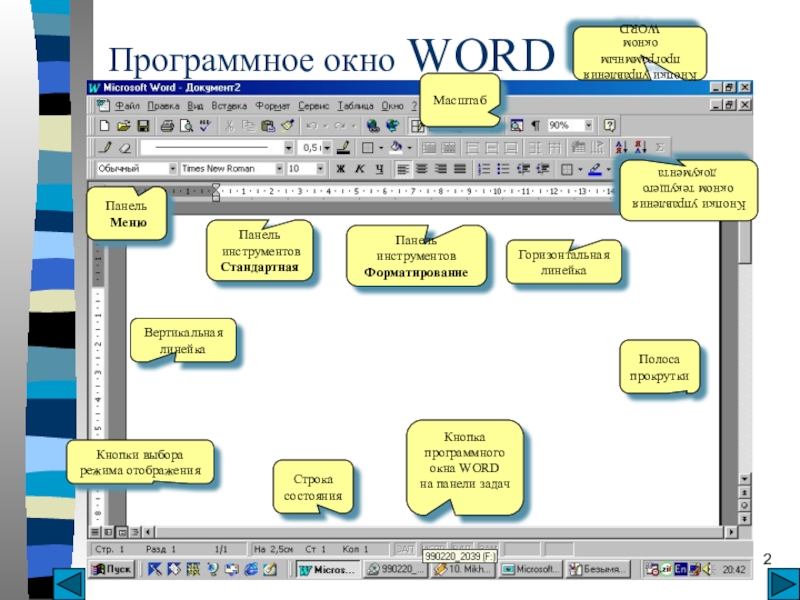Select the Eraser tool in Tables toolbar
Image resolution: width=800 pixels, height=600 pixels.
click(x=124, y=148)
